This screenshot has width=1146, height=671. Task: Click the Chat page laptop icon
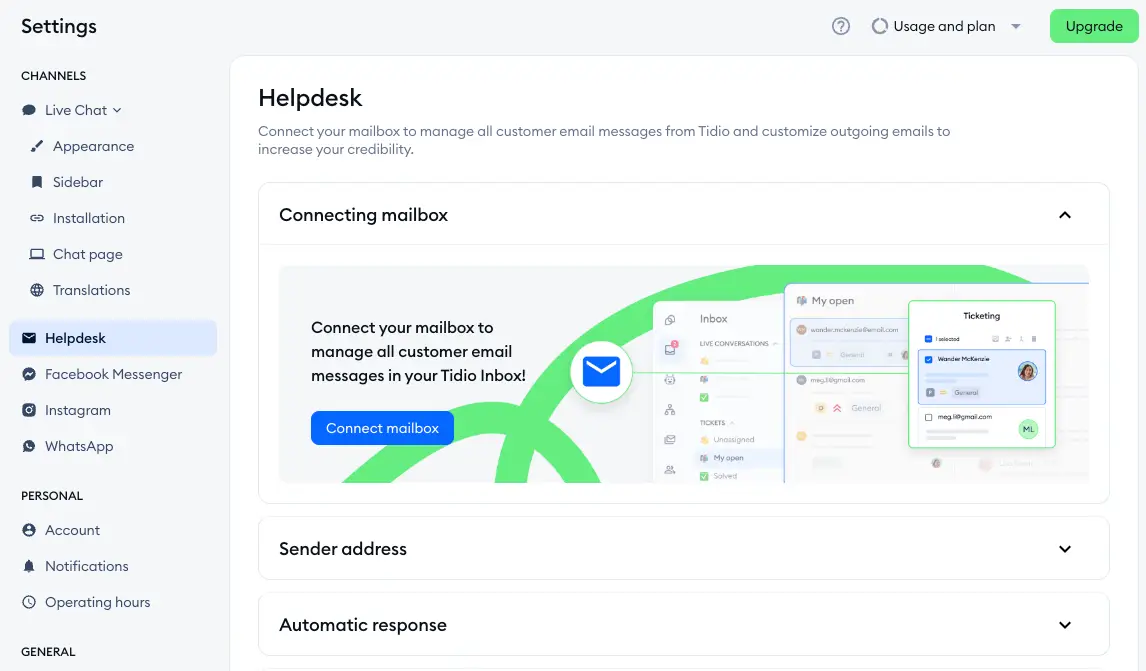tap(37, 254)
